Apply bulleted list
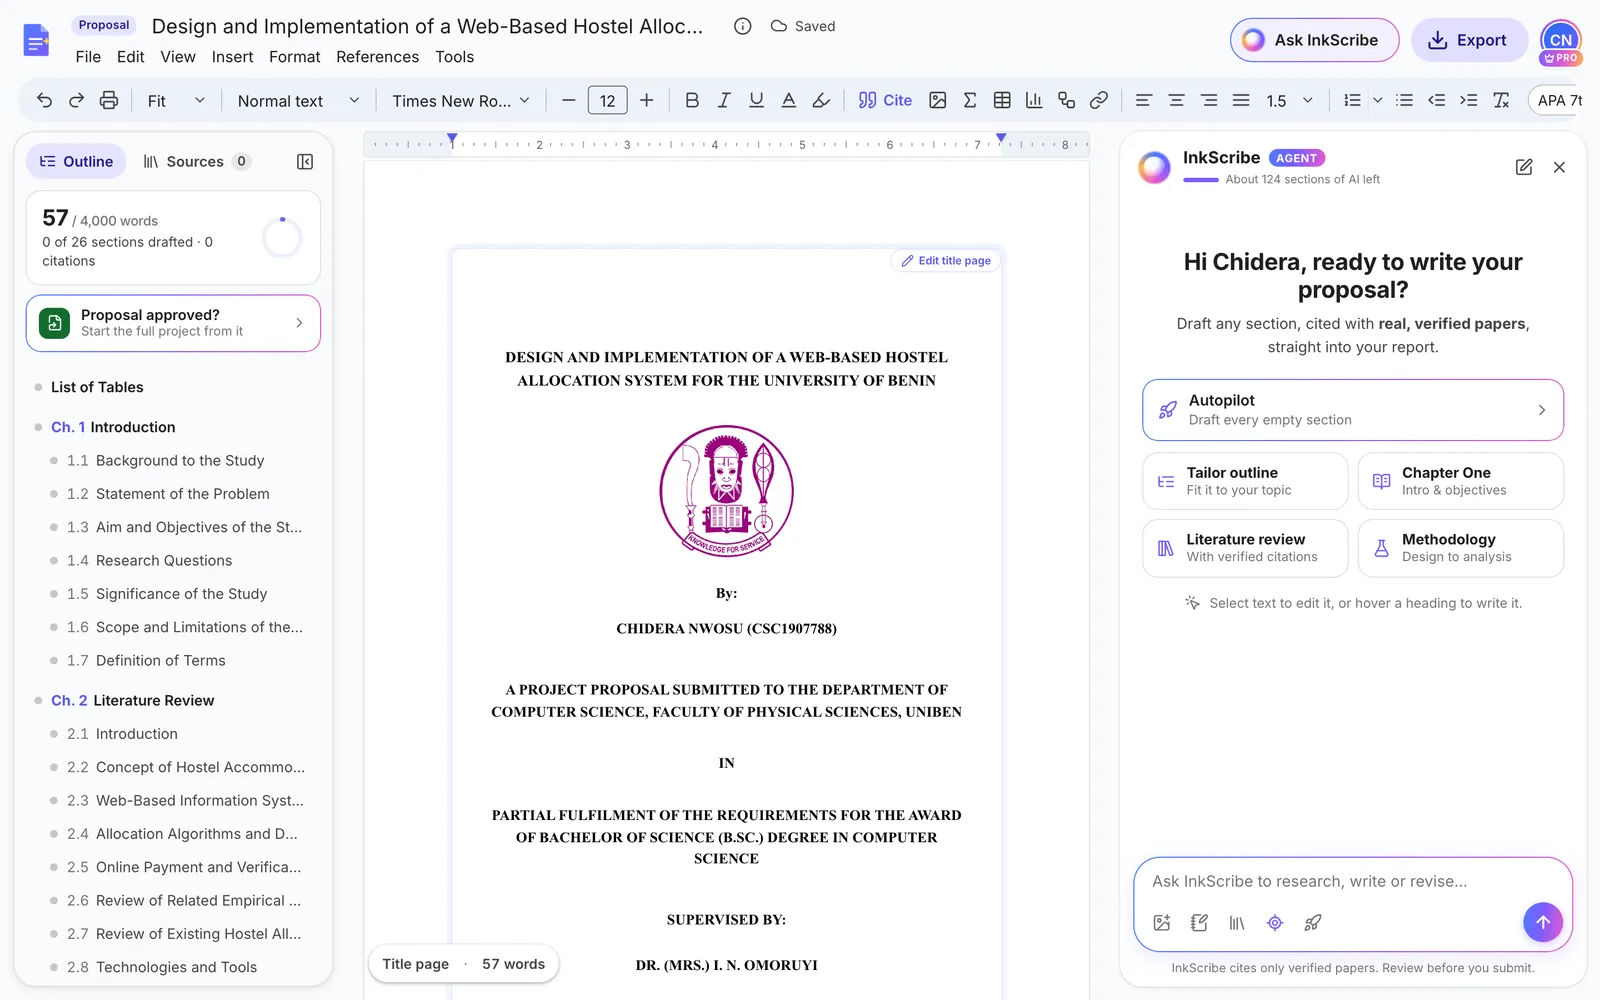 1405,100
